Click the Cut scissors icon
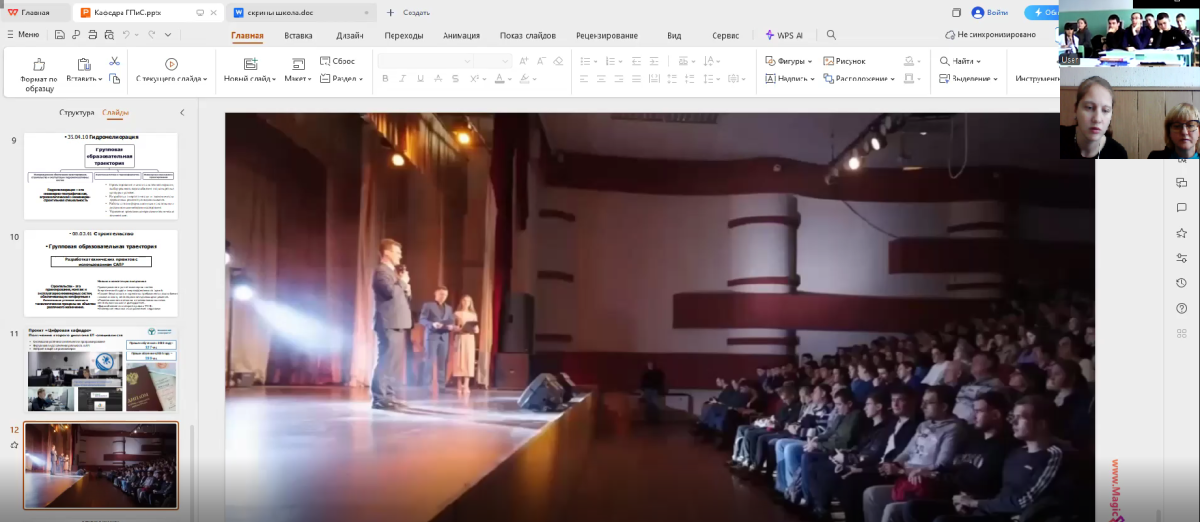The image size is (1200, 522). (x=114, y=62)
